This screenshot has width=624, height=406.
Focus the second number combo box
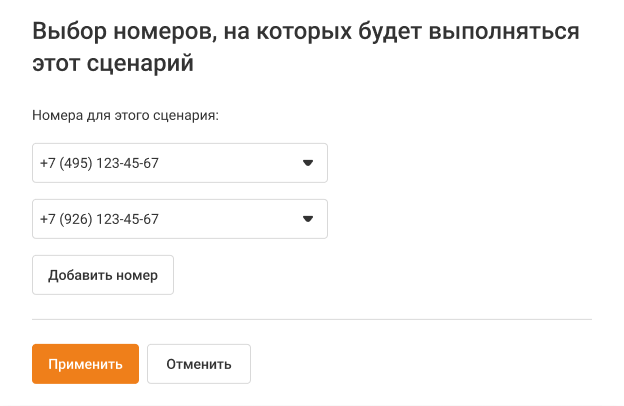(x=180, y=219)
